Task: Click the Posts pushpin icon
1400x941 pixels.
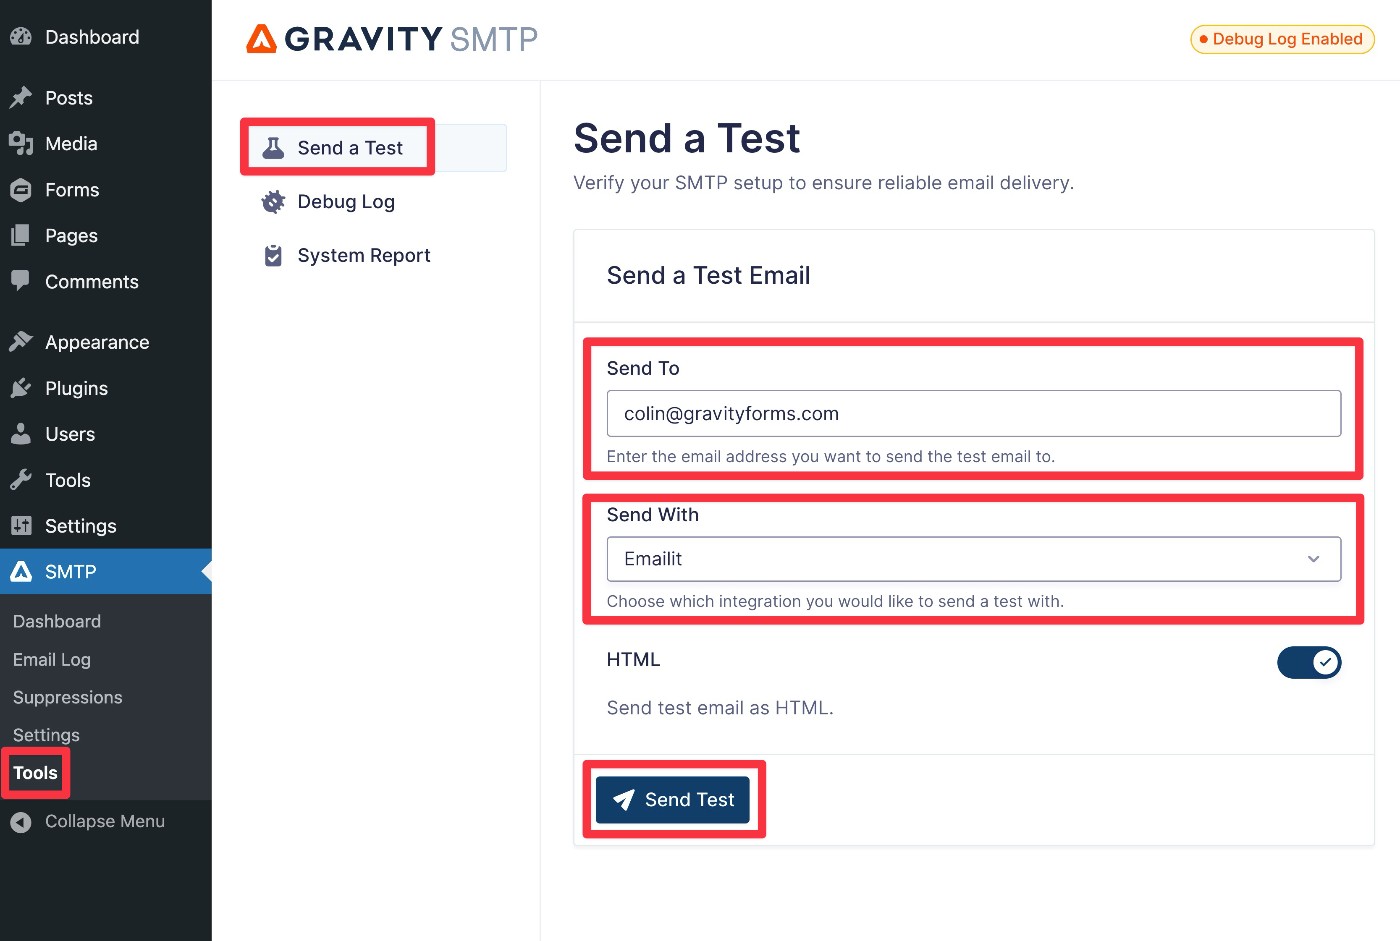Action: pyautogui.click(x=21, y=98)
